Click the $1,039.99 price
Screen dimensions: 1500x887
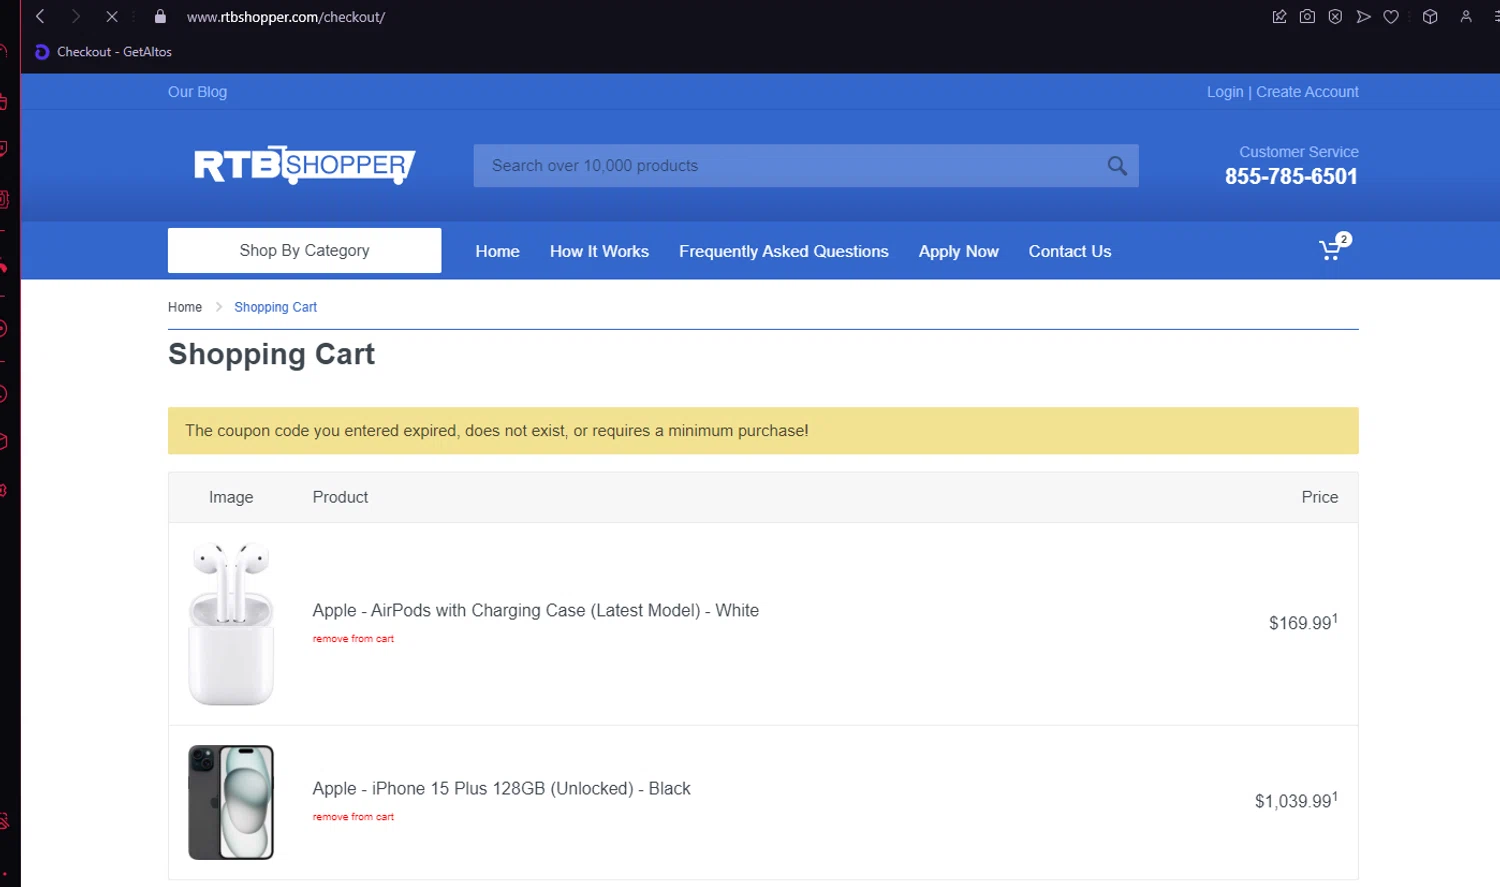pyautogui.click(x=1296, y=800)
